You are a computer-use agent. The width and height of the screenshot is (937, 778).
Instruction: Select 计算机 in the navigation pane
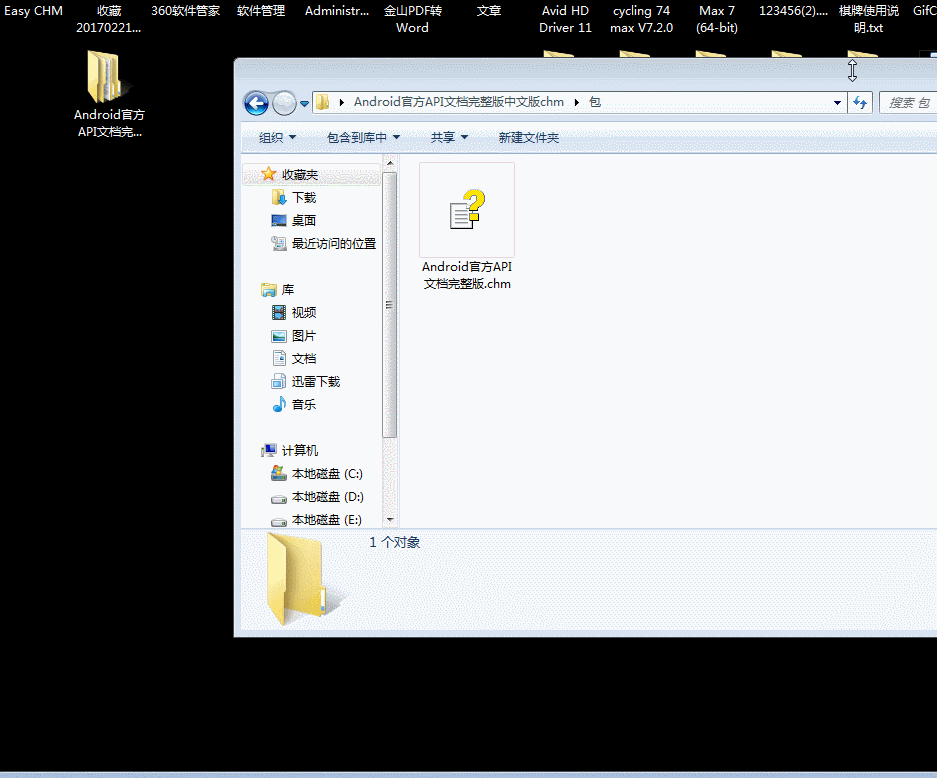pyautogui.click(x=300, y=451)
